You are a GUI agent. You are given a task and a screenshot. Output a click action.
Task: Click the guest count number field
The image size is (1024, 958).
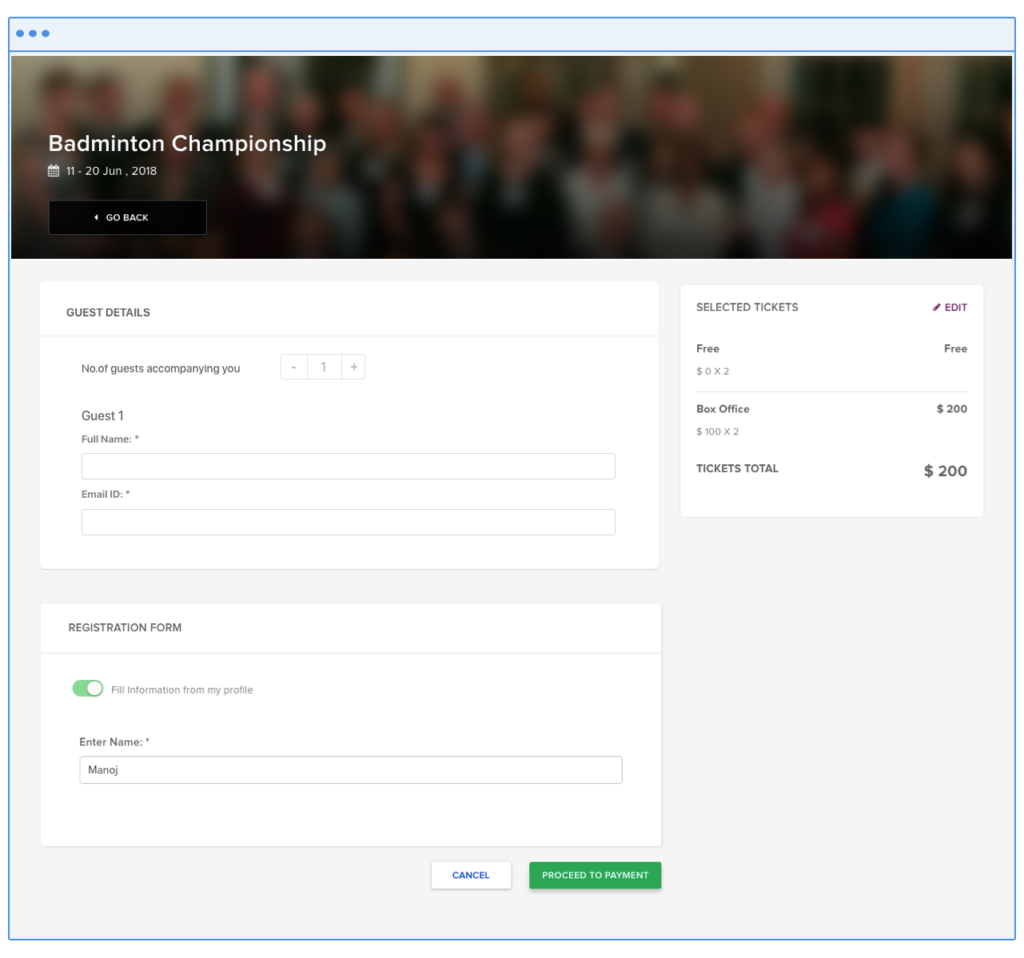click(323, 367)
